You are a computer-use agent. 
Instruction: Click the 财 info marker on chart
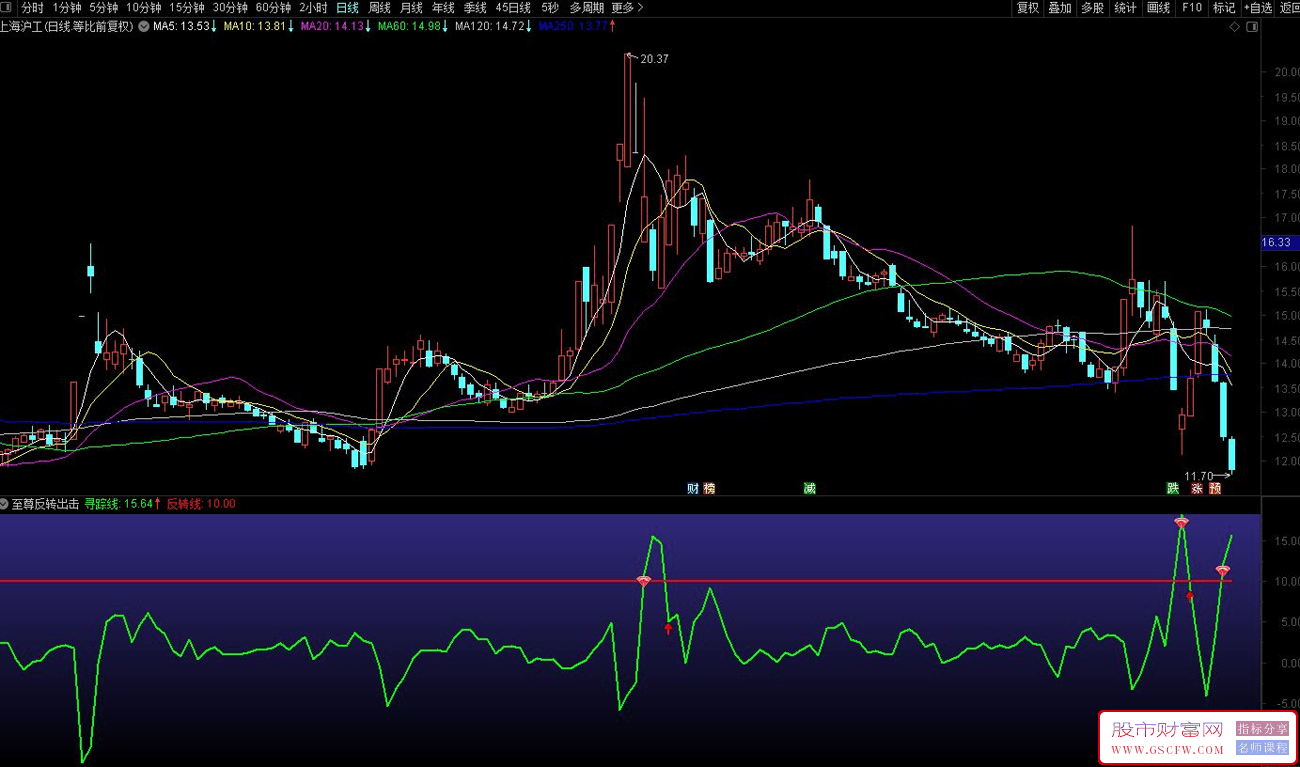[x=692, y=488]
